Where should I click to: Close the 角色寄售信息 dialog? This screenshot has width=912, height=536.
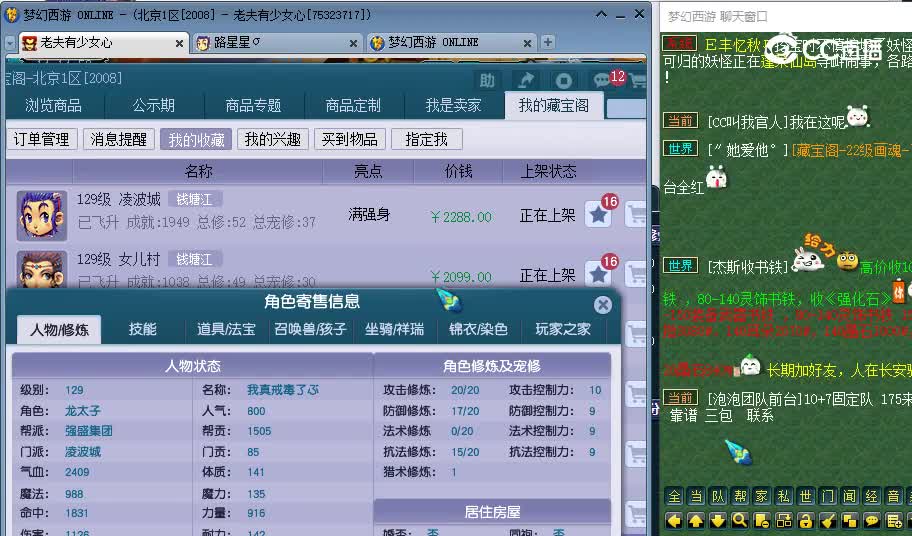point(602,305)
